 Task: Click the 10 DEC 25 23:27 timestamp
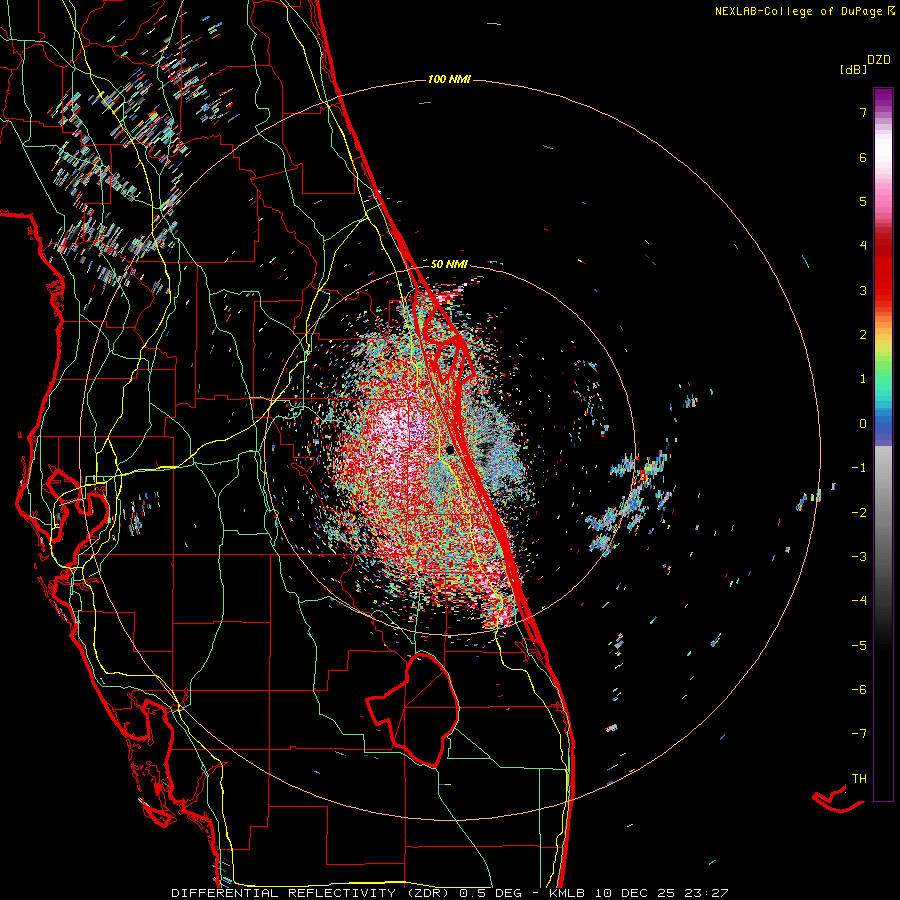pos(661,893)
